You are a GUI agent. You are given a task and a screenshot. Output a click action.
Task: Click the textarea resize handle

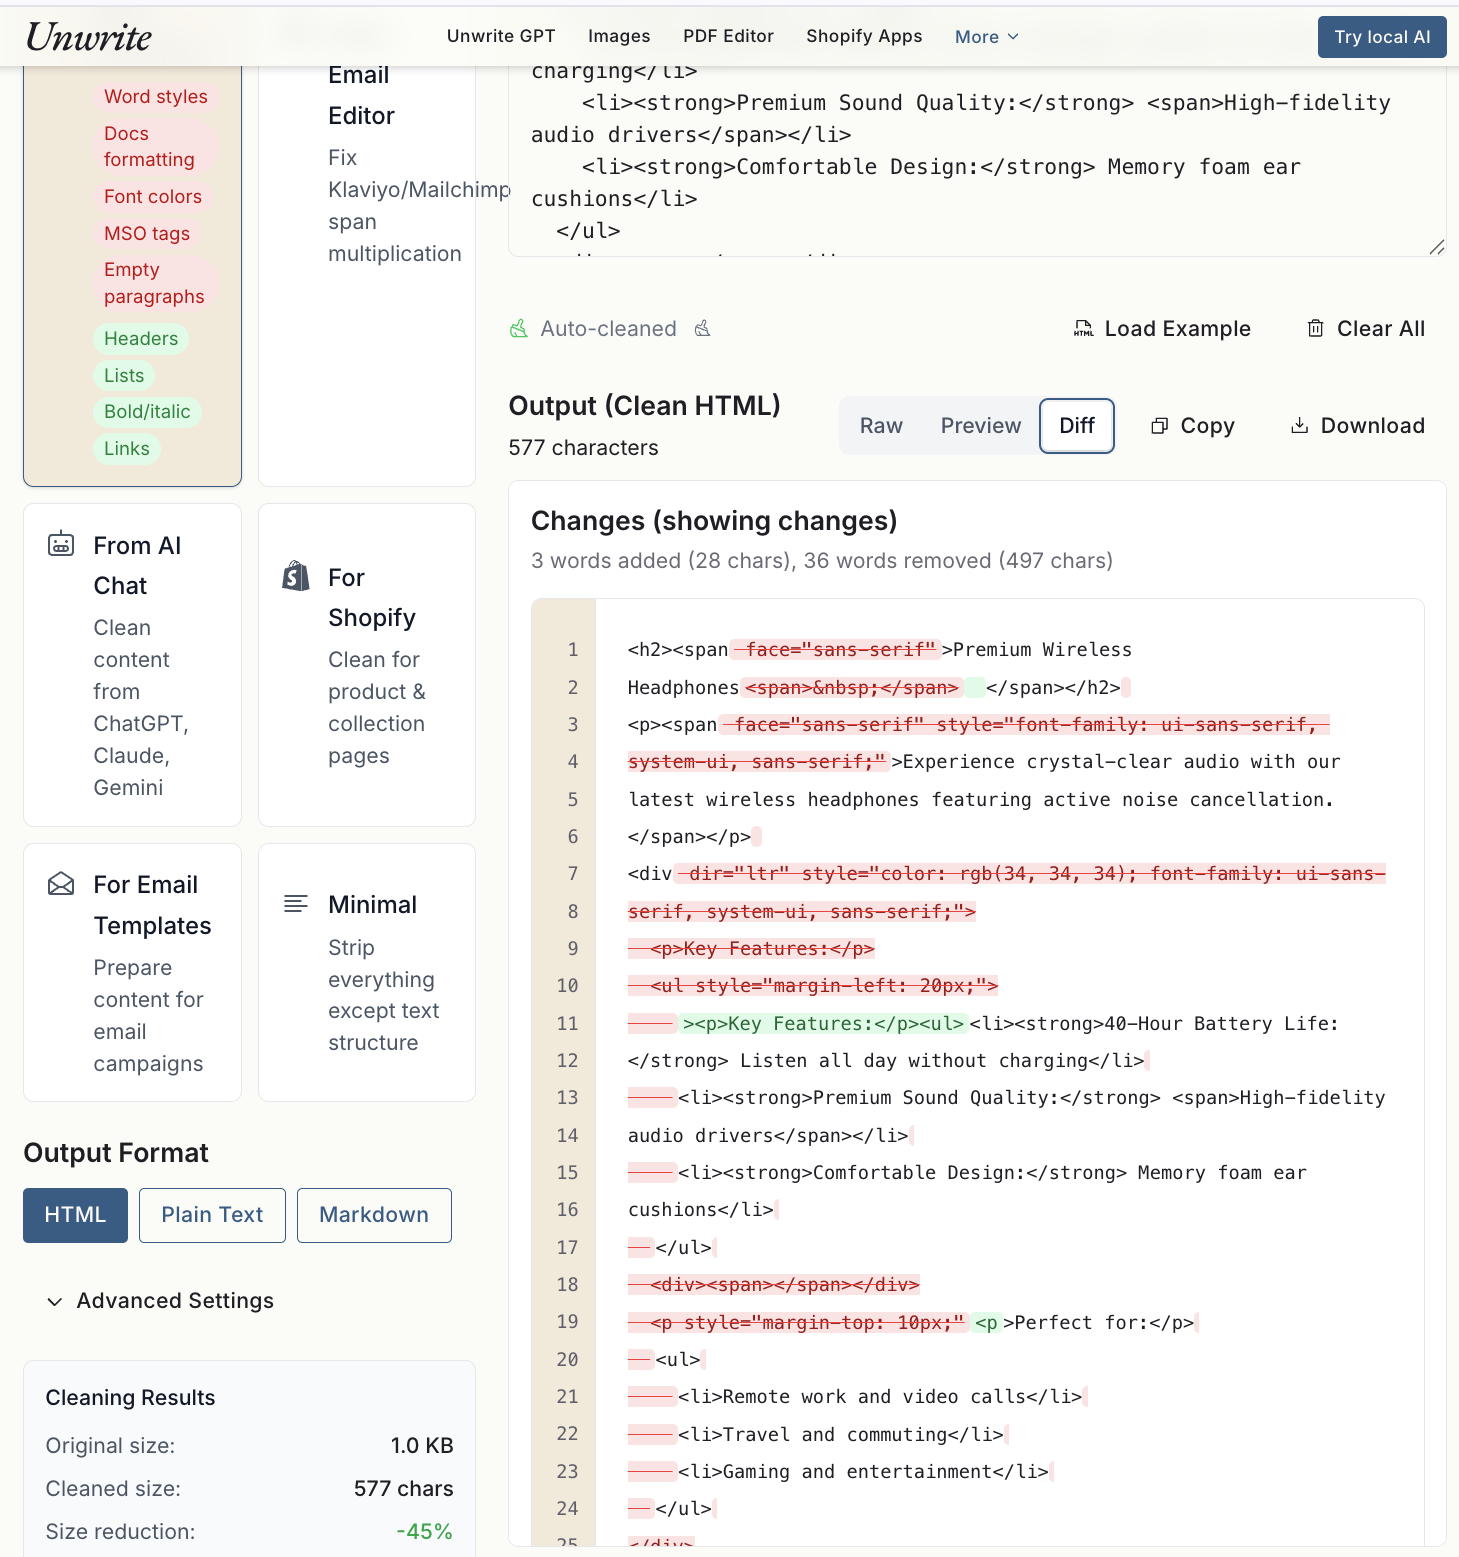coord(1436,247)
